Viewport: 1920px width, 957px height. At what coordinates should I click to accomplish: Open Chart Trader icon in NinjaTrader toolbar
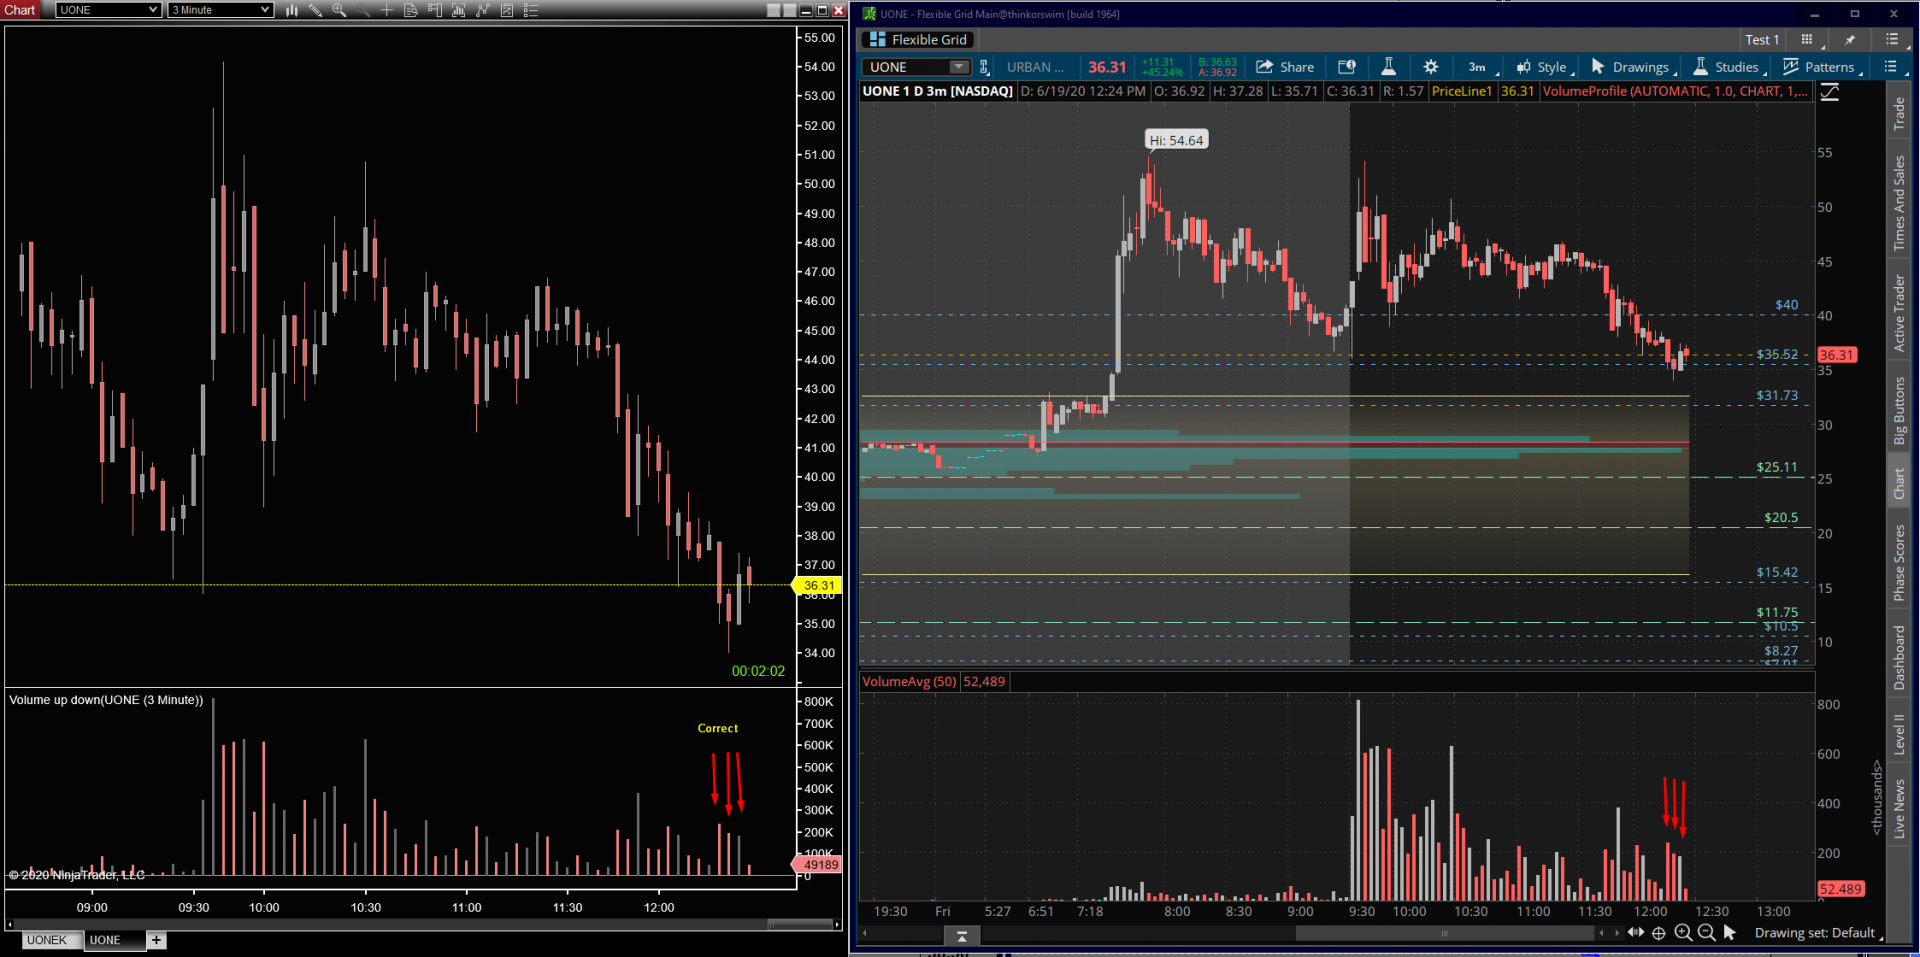pyautogui.click(x=434, y=10)
